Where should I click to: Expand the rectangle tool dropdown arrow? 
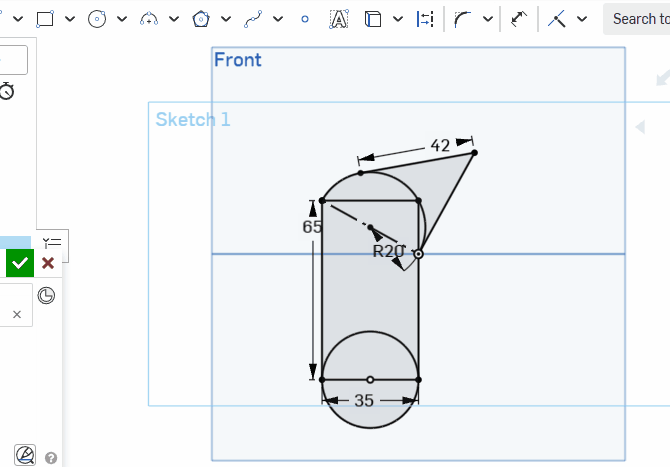coord(69,19)
